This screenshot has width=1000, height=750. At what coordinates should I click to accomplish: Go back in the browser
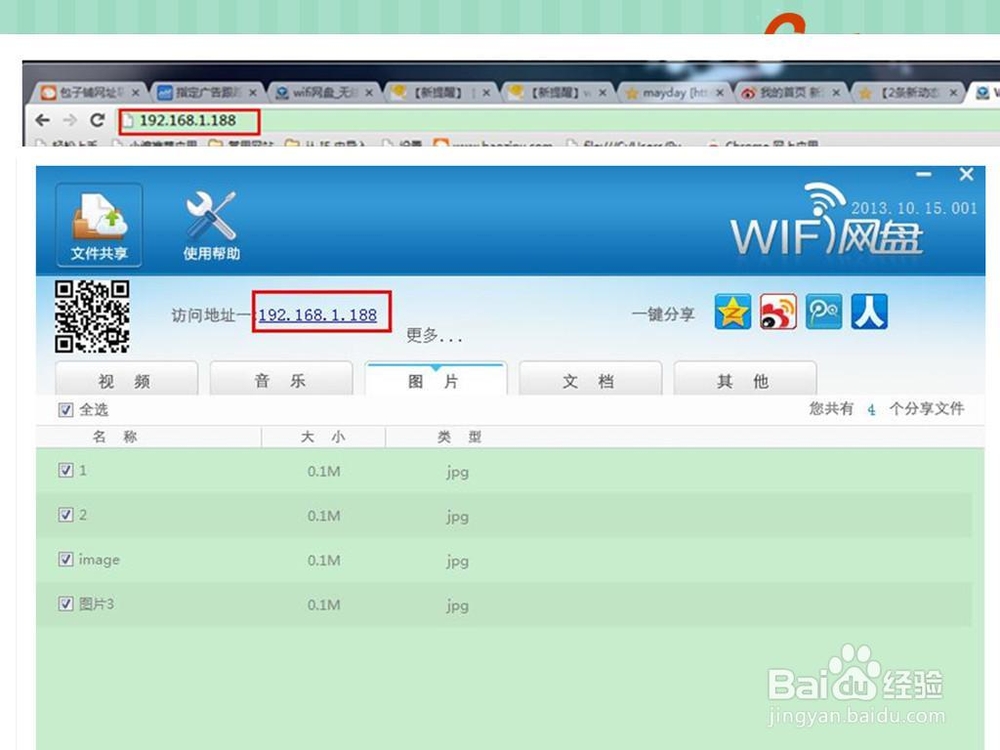[x=43, y=120]
